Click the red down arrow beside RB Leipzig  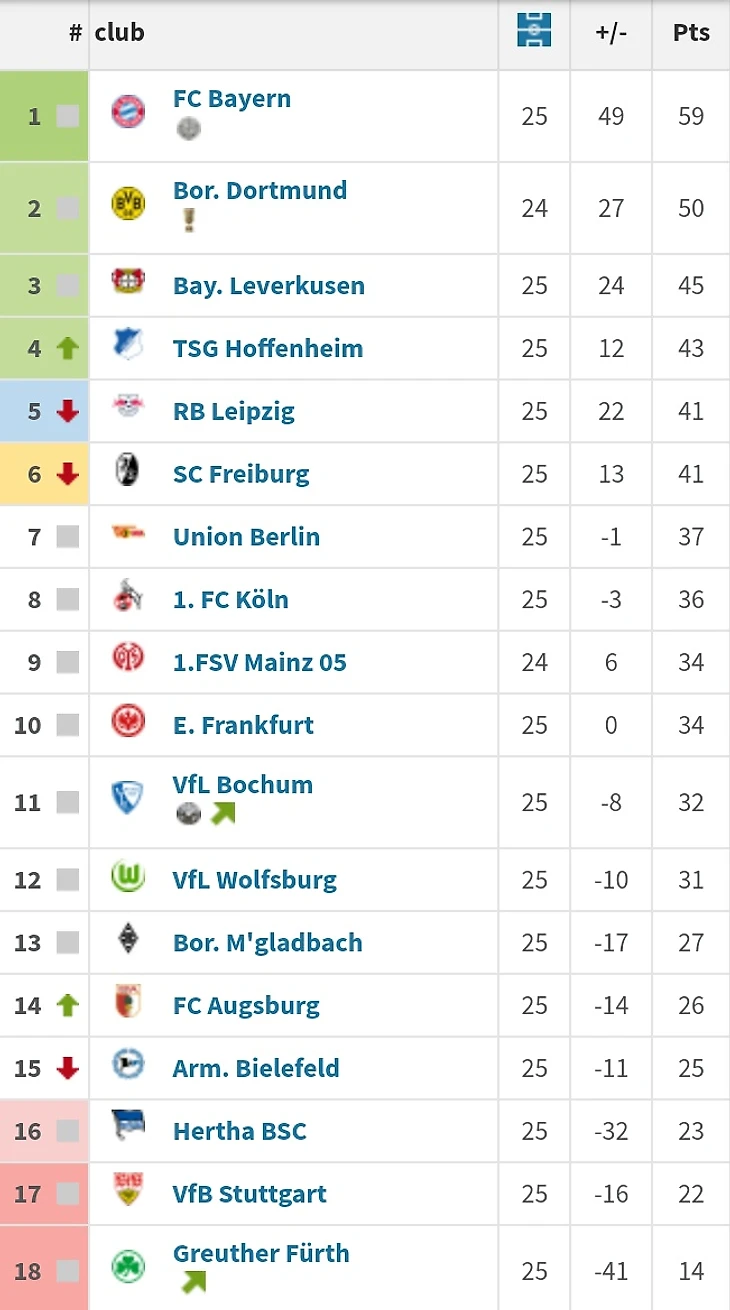(x=67, y=412)
